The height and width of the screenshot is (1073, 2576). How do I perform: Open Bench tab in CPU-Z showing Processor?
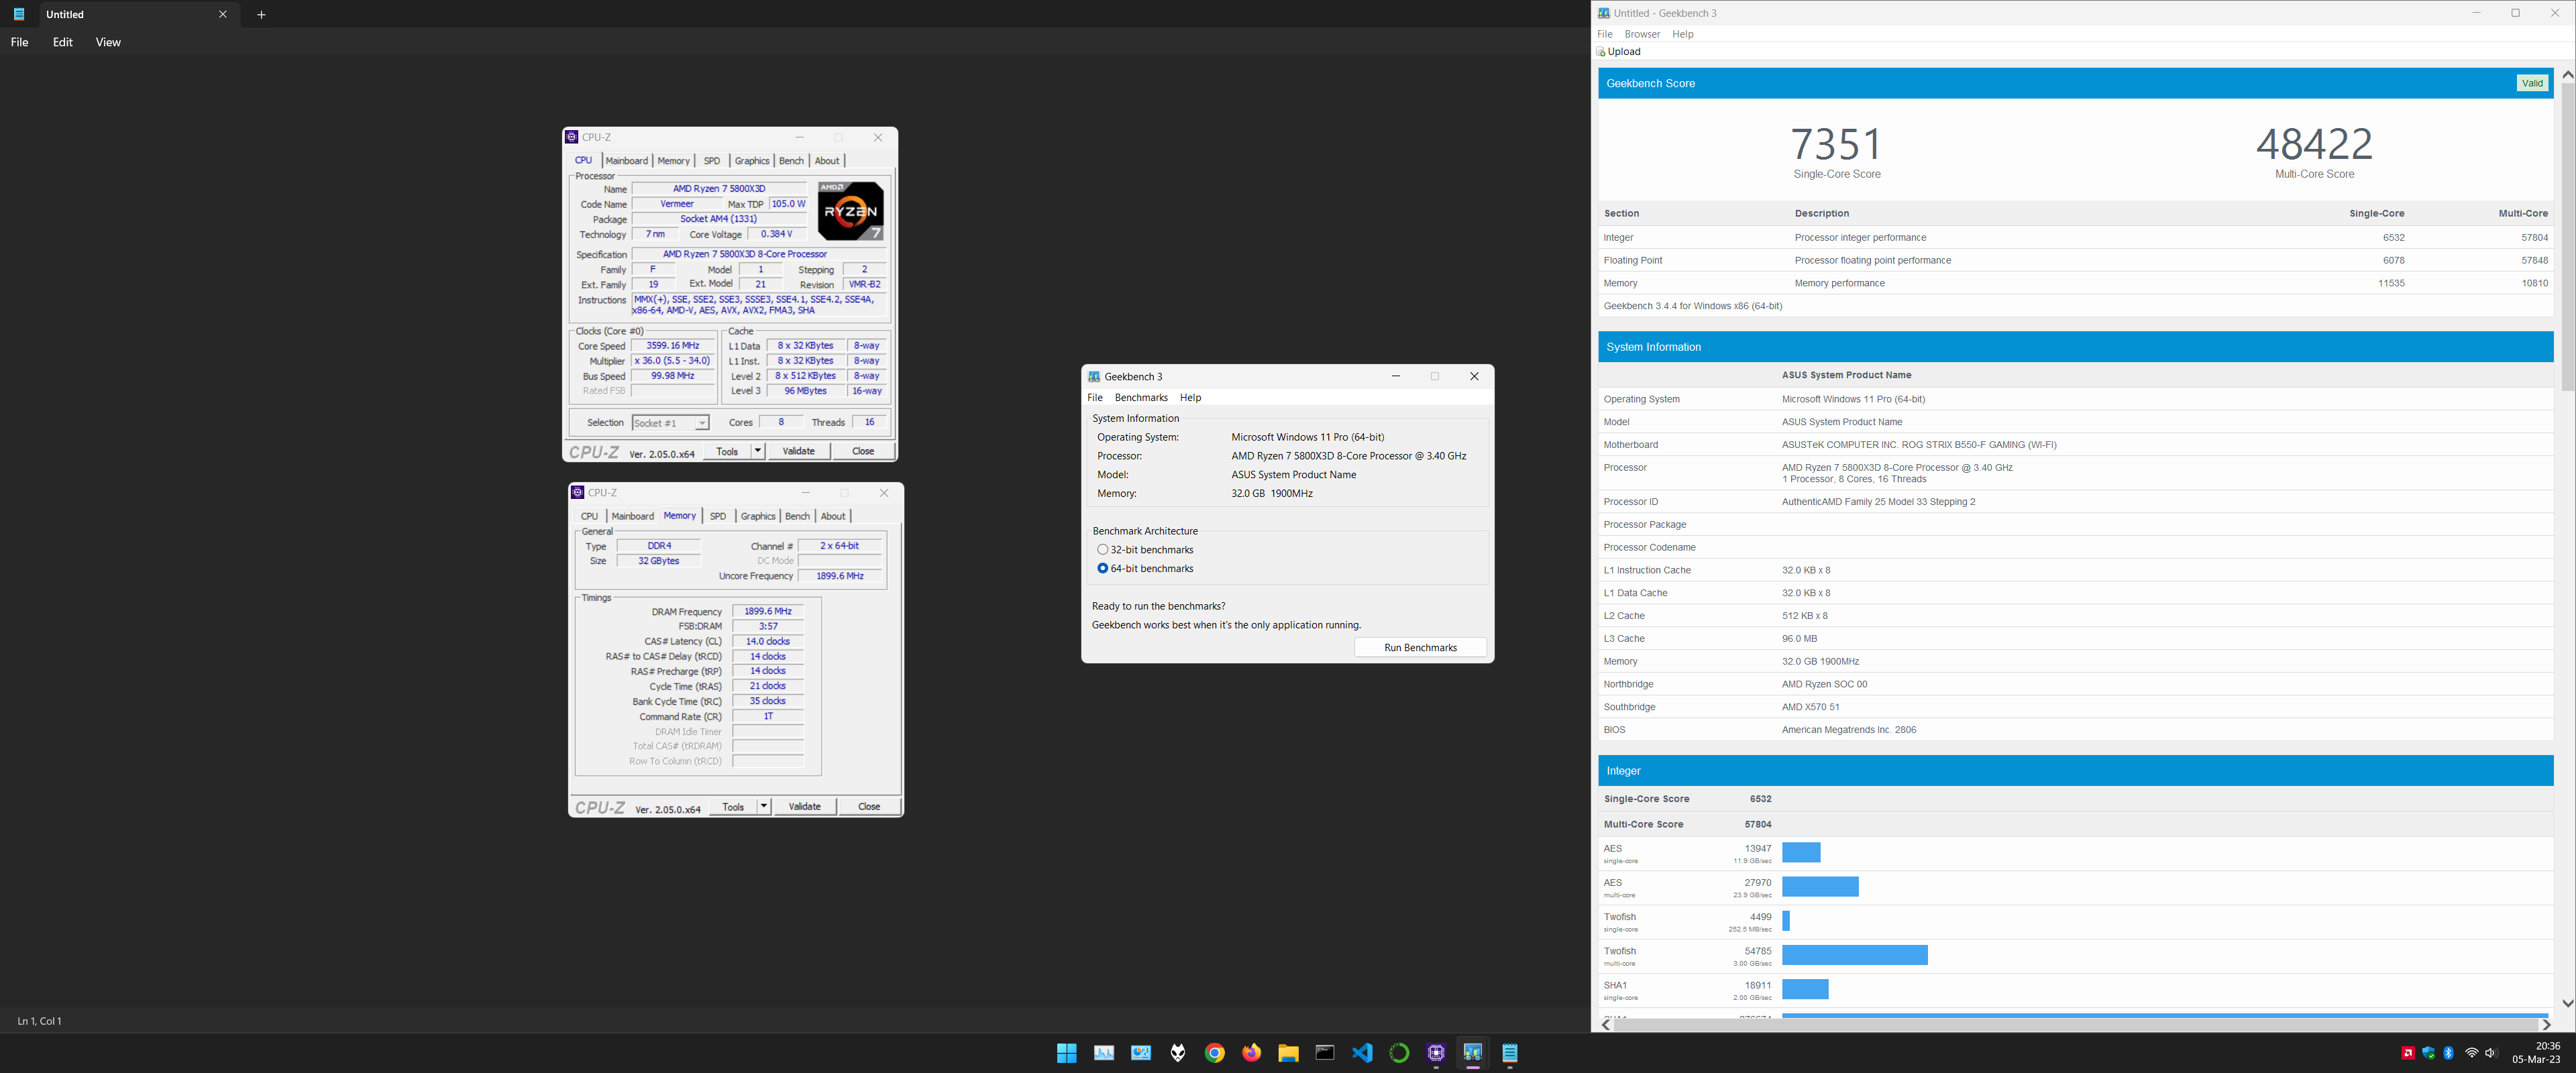[x=791, y=161]
